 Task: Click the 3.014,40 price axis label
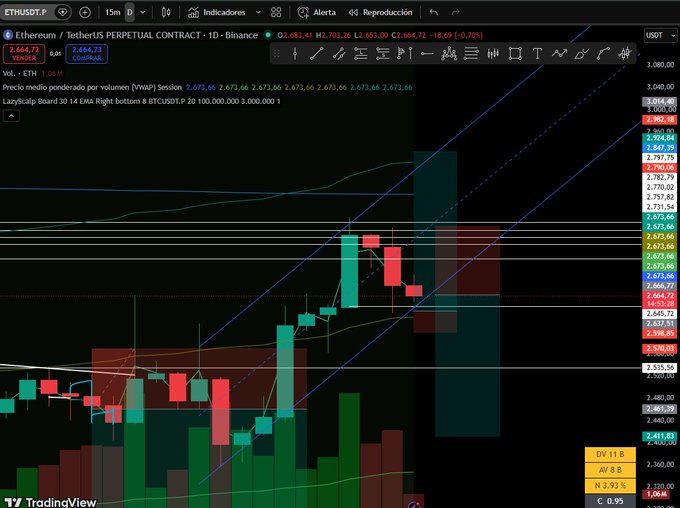coord(660,102)
